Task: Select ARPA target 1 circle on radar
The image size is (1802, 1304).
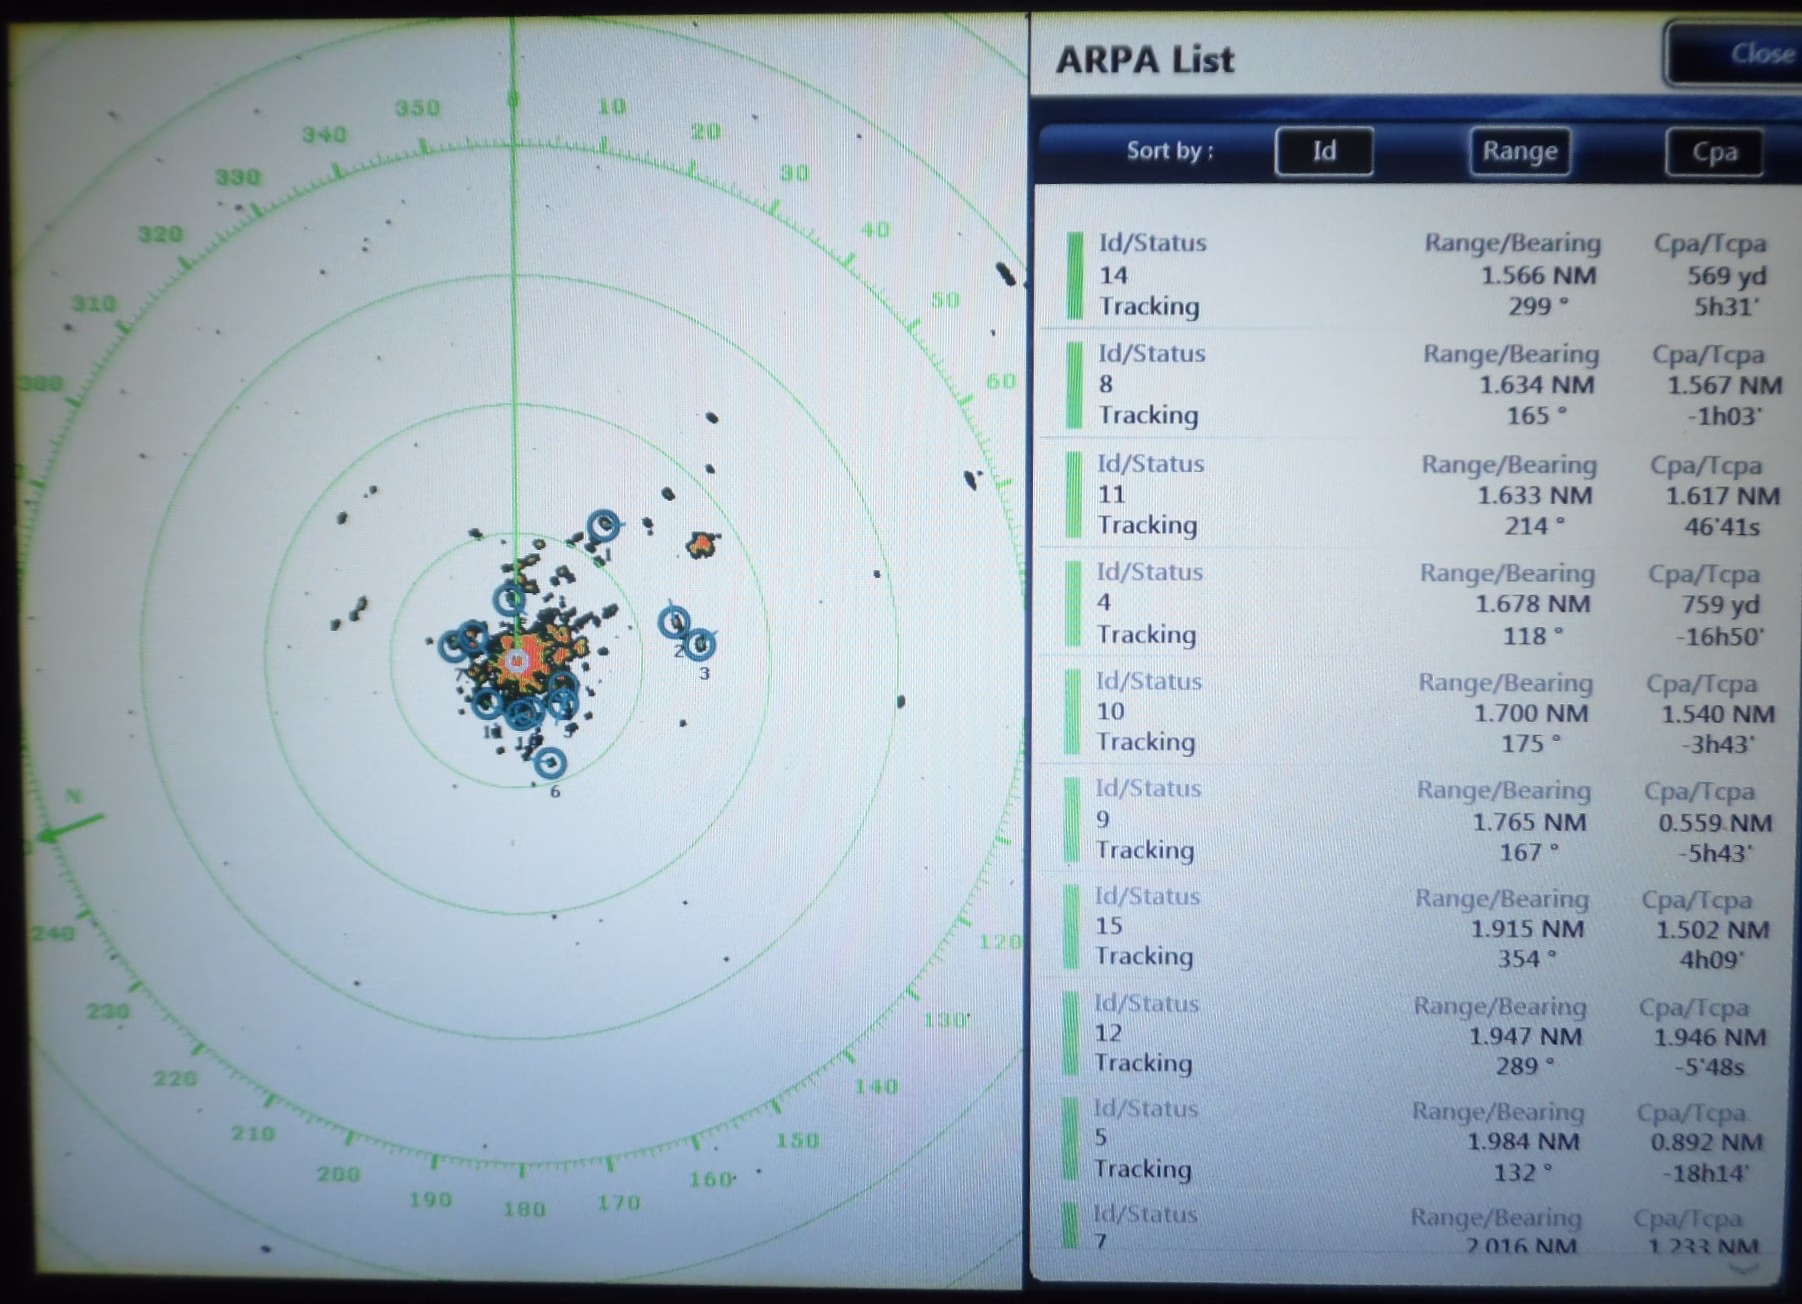Action: (x=603, y=525)
